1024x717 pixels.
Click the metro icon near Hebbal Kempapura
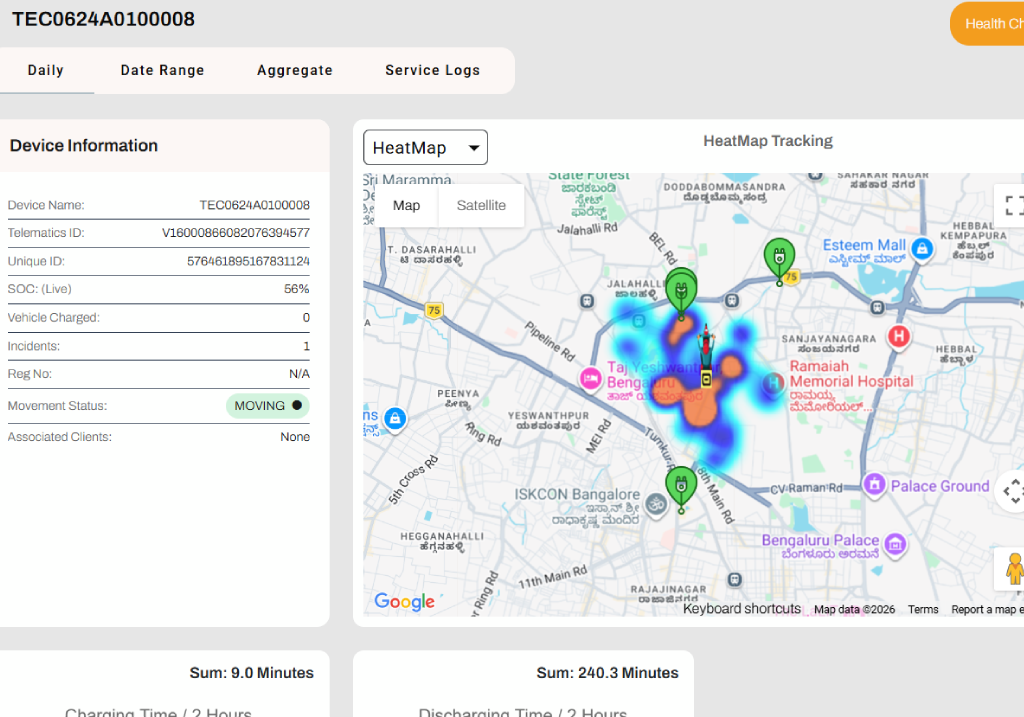point(878,307)
